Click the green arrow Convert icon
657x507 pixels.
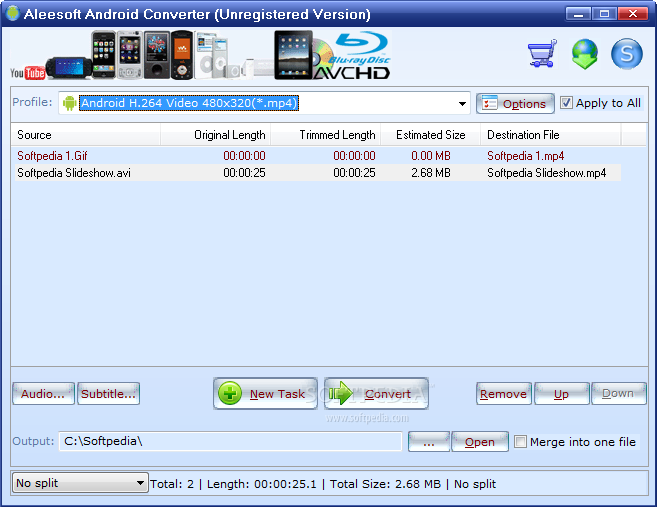click(x=341, y=393)
